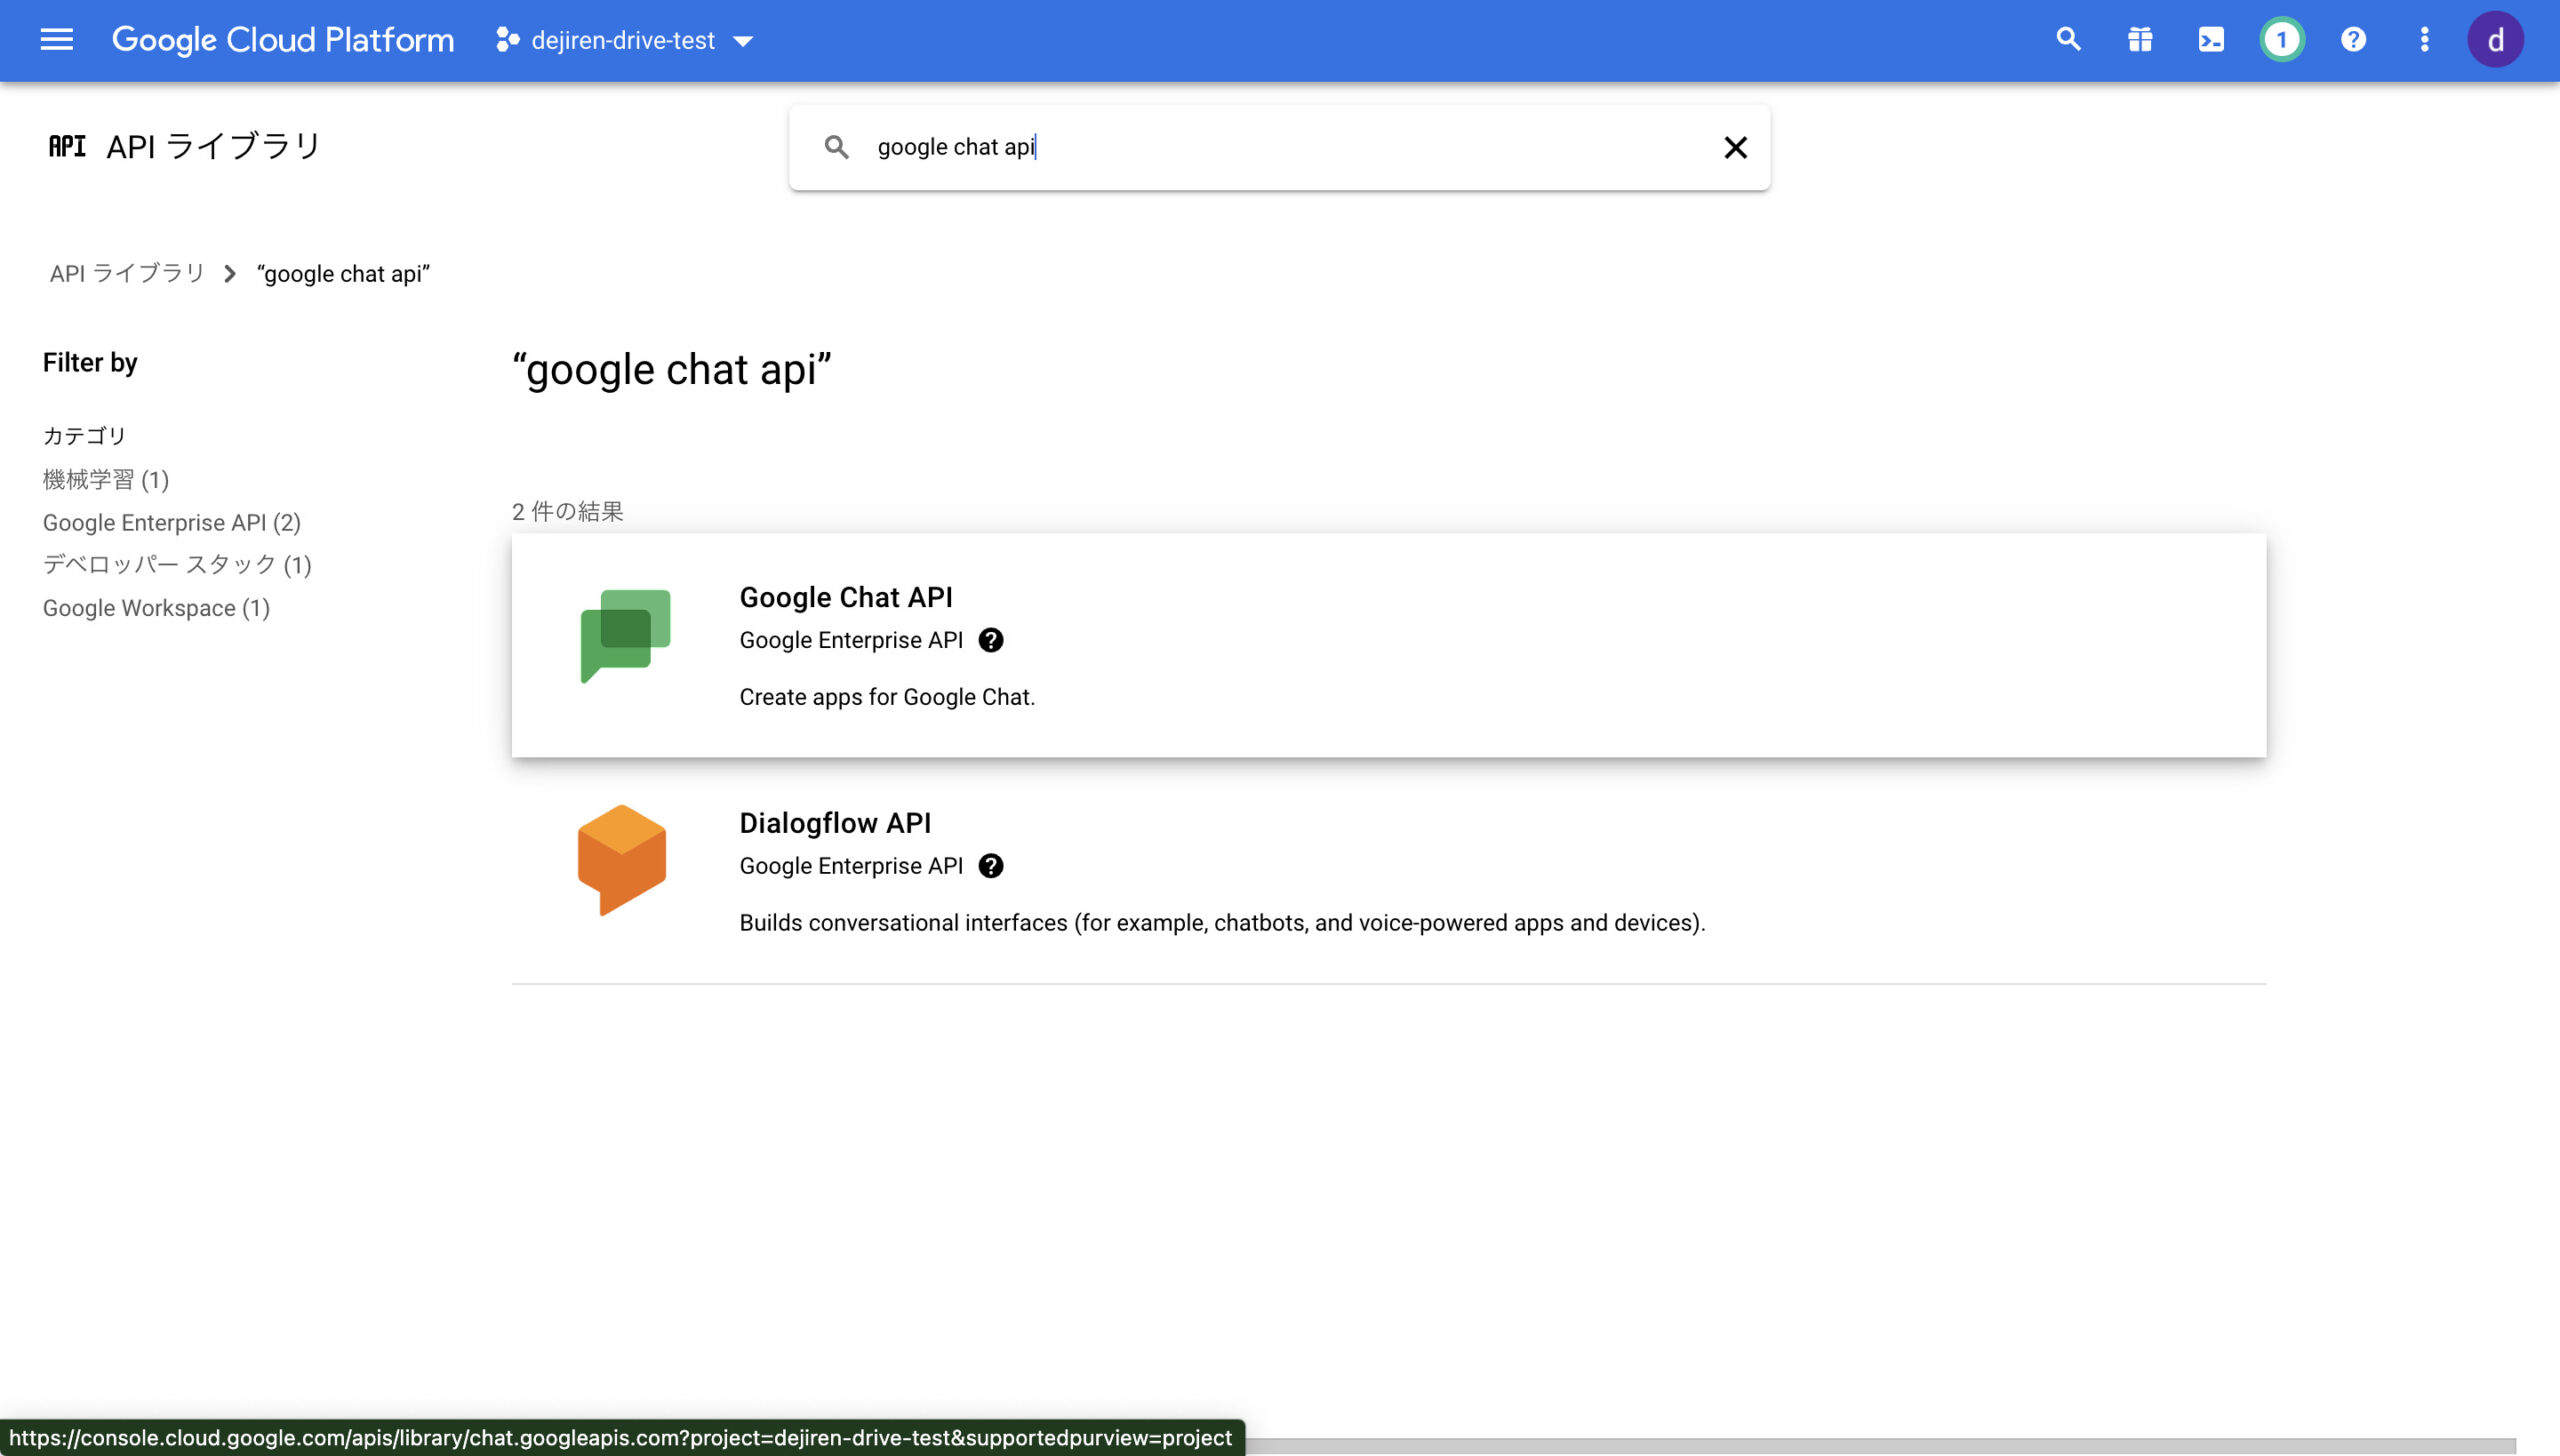Activate Cloud Shell terminal icon
This screenshot has height=1456, width=2560.
[2211, 40]
